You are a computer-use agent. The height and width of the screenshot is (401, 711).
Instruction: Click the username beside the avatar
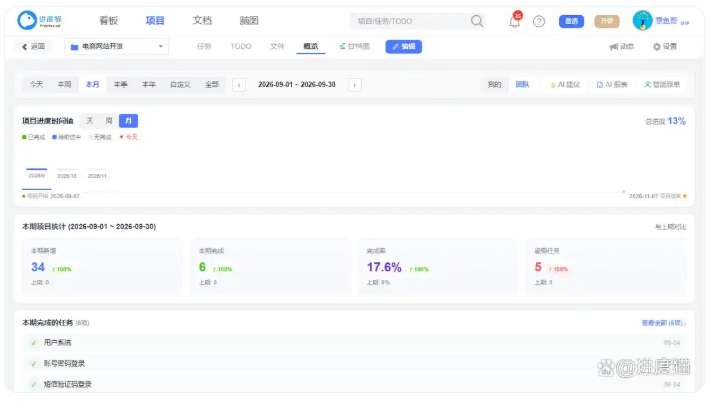pyautogui.click(x=666, y=21)
